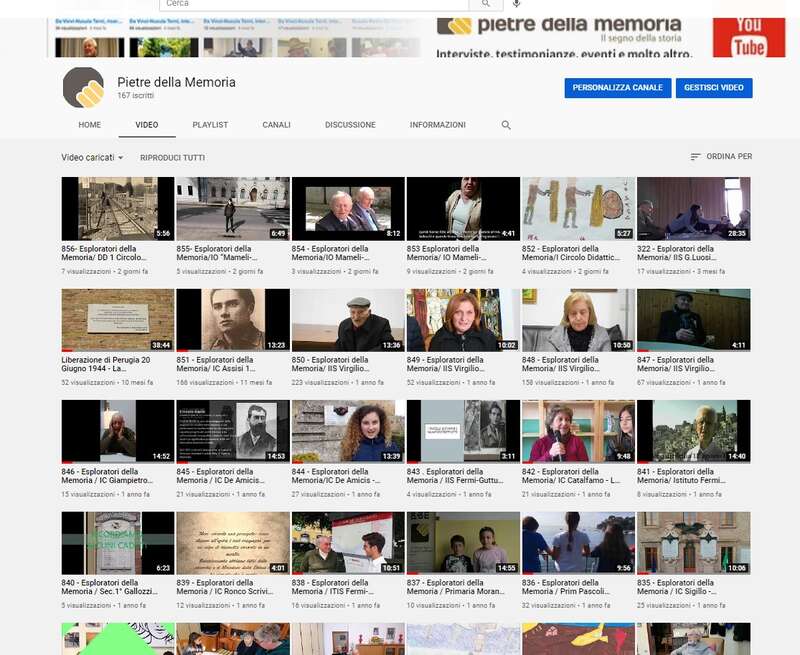
Task: Activate voice search microphone icon
Action: tap(516, 5)
